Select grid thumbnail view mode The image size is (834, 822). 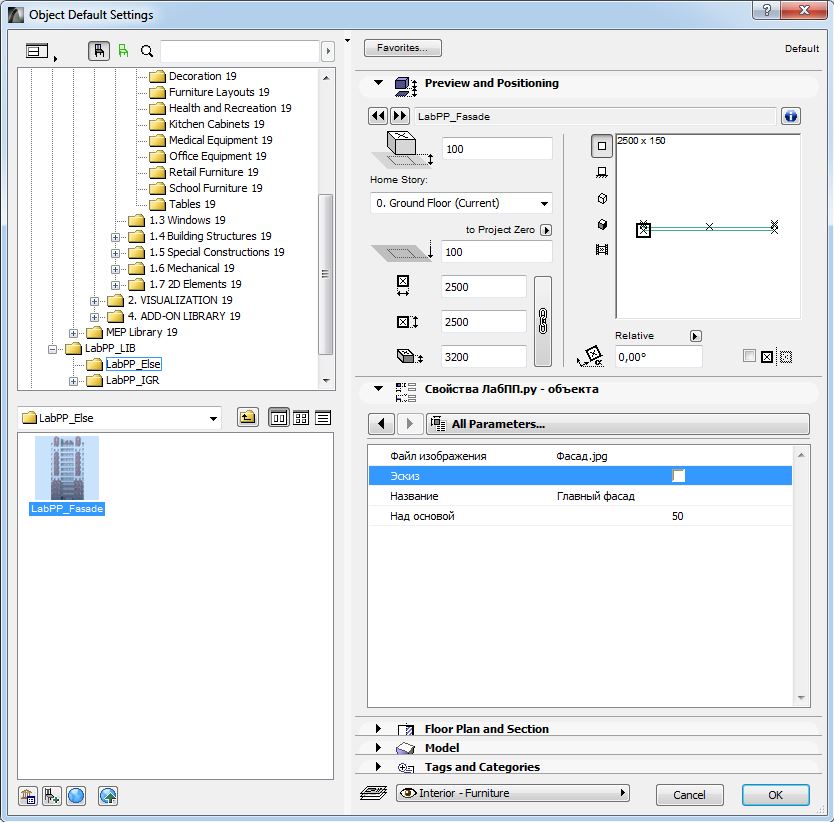(x=301, y=418)
